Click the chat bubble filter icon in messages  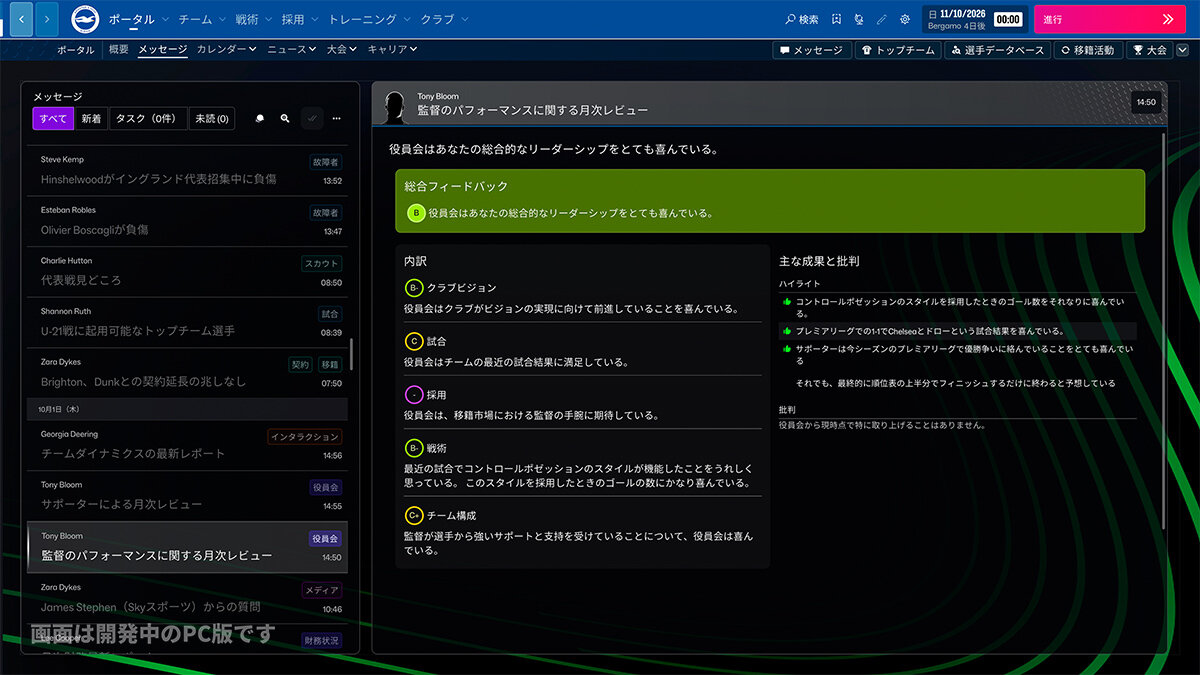pyautogui.click(x=259, y=118)
